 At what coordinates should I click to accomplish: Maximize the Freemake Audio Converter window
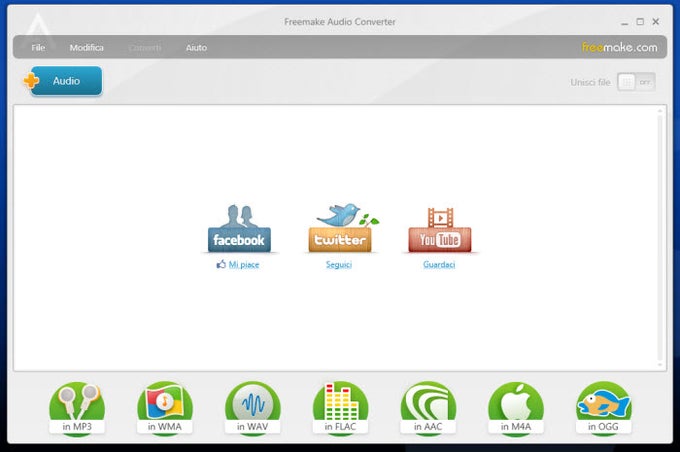tap(640, 22)
